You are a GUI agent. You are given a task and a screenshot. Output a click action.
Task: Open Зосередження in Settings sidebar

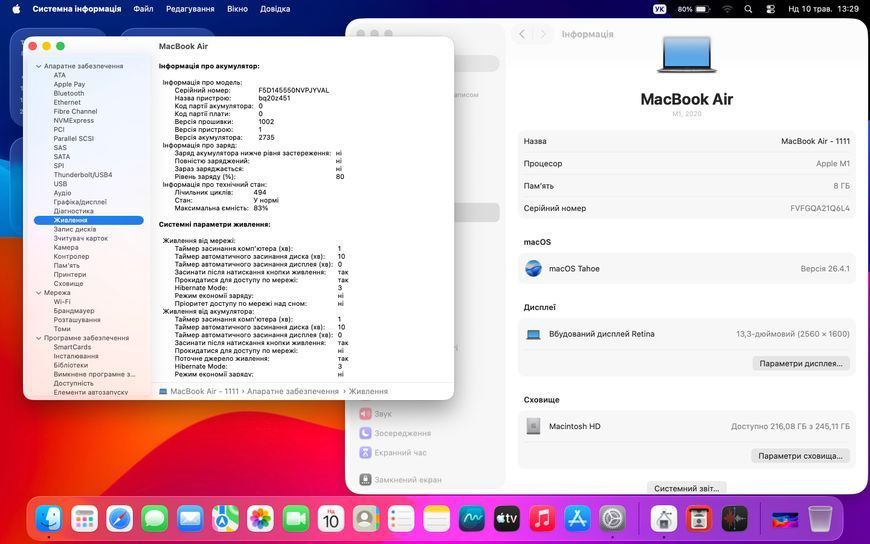click(394, 433)
